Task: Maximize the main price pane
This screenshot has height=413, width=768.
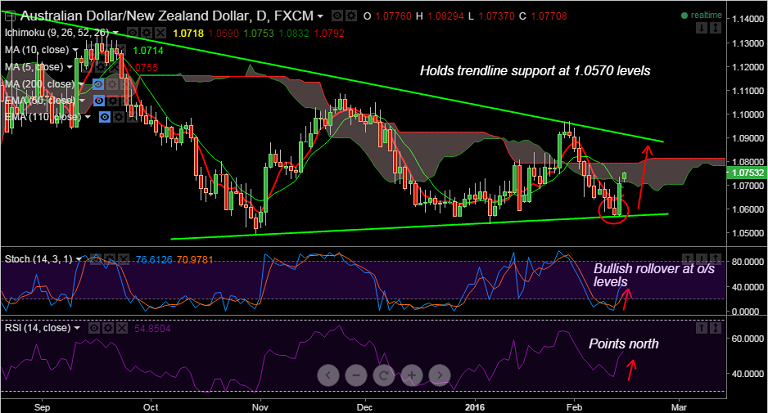Action: click(716, 28)
